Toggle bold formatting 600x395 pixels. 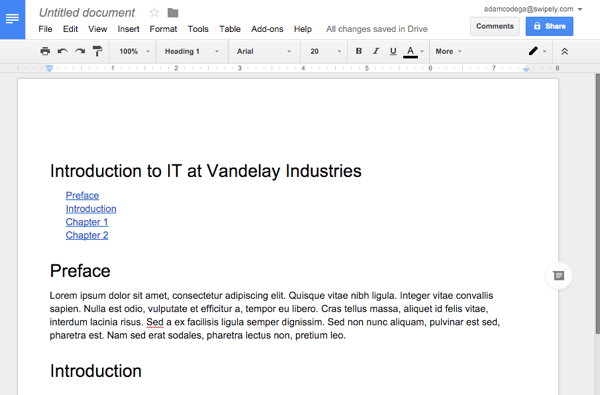tap(359, 51)
